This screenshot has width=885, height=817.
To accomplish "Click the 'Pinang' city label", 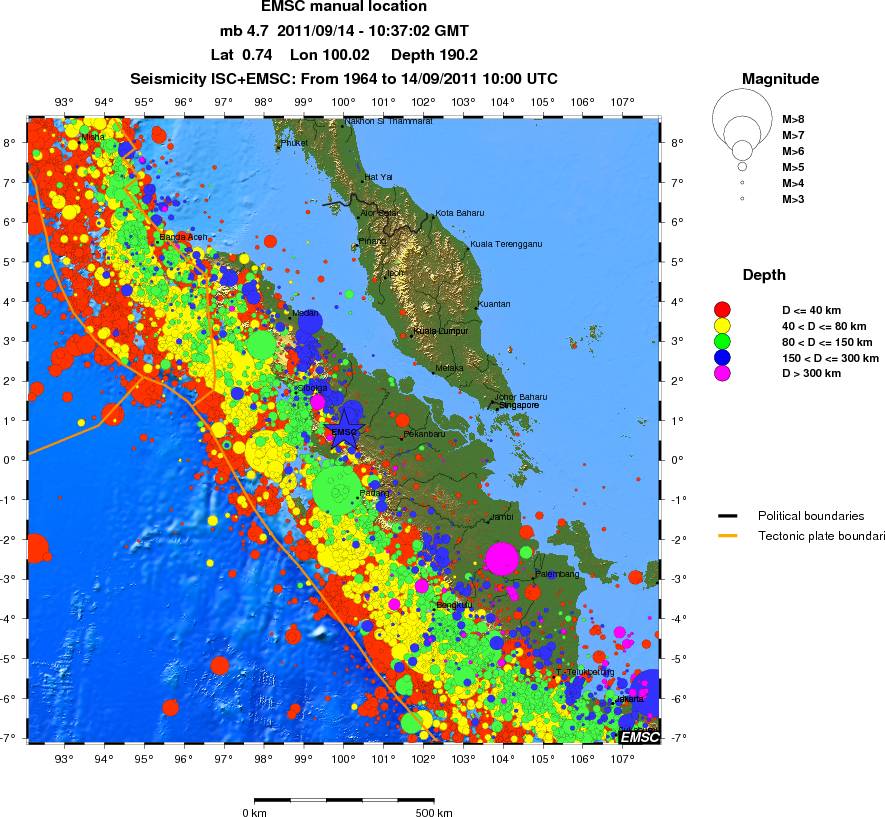I will (372, 241).
